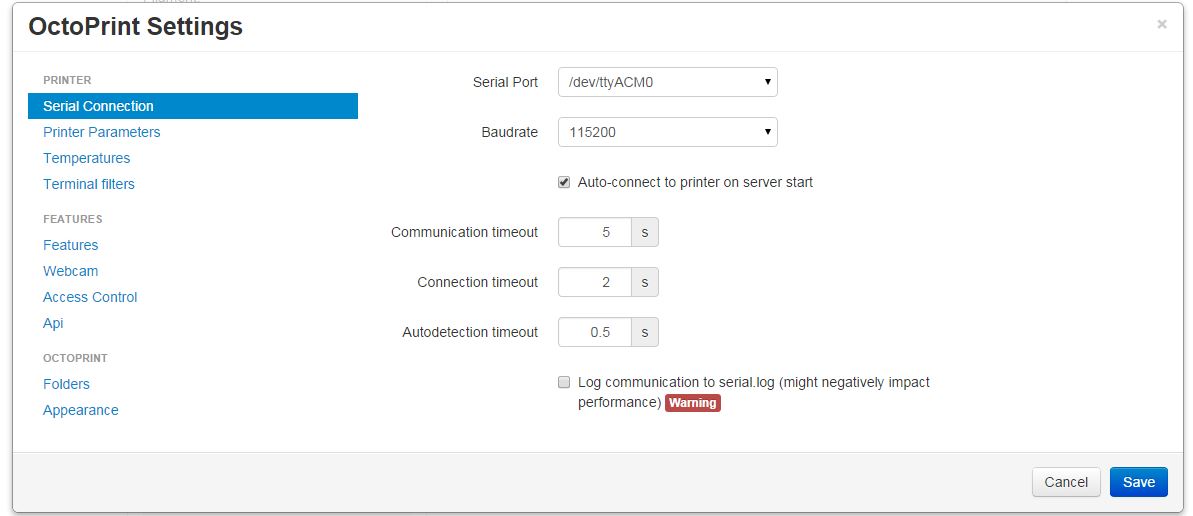Go to Printer Parameters section
Viewport: 1193px width, 516px height.
[x=101, y=132]
